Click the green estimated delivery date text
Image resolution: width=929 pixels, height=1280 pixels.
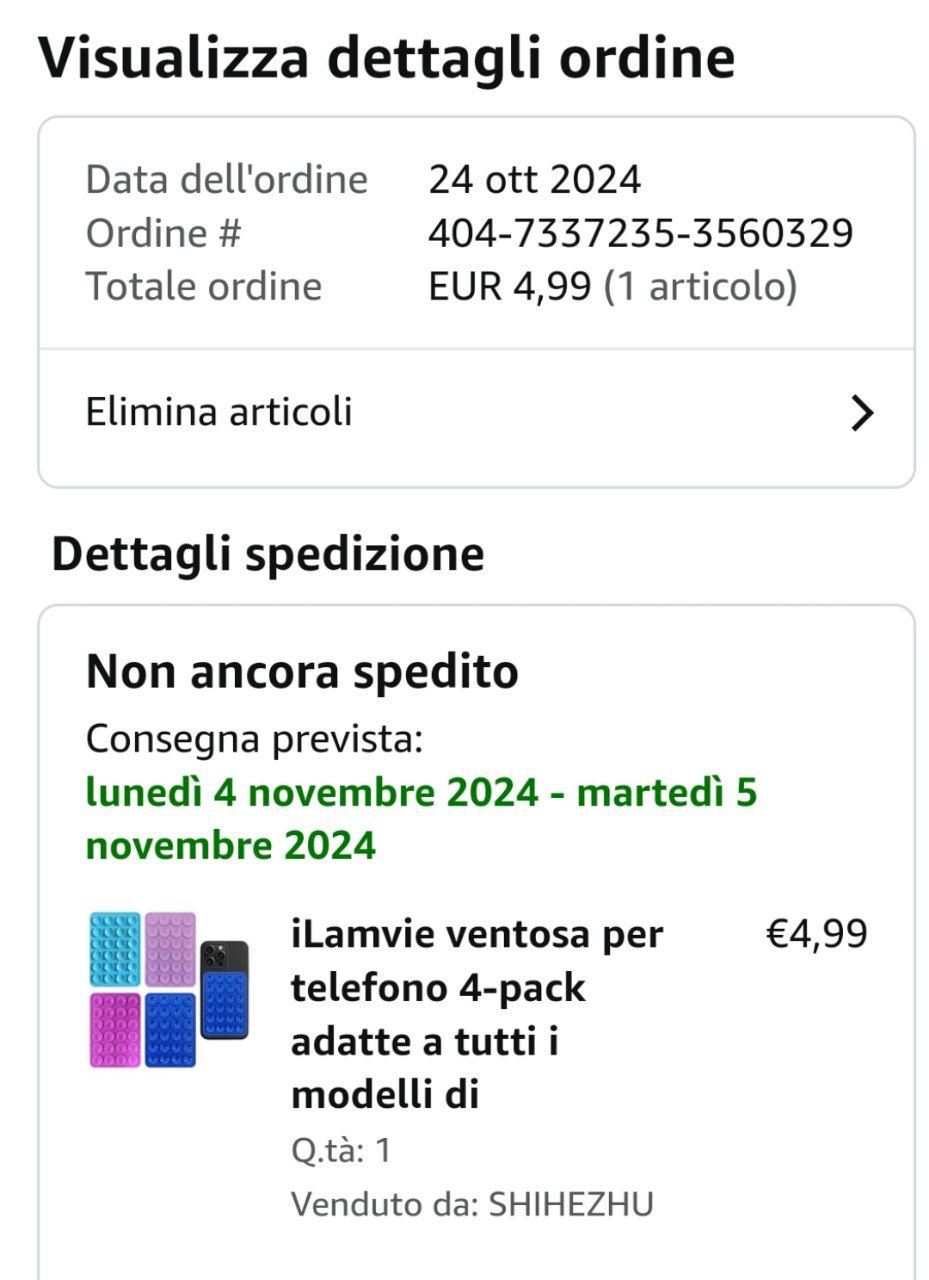(x=420, y=819)
